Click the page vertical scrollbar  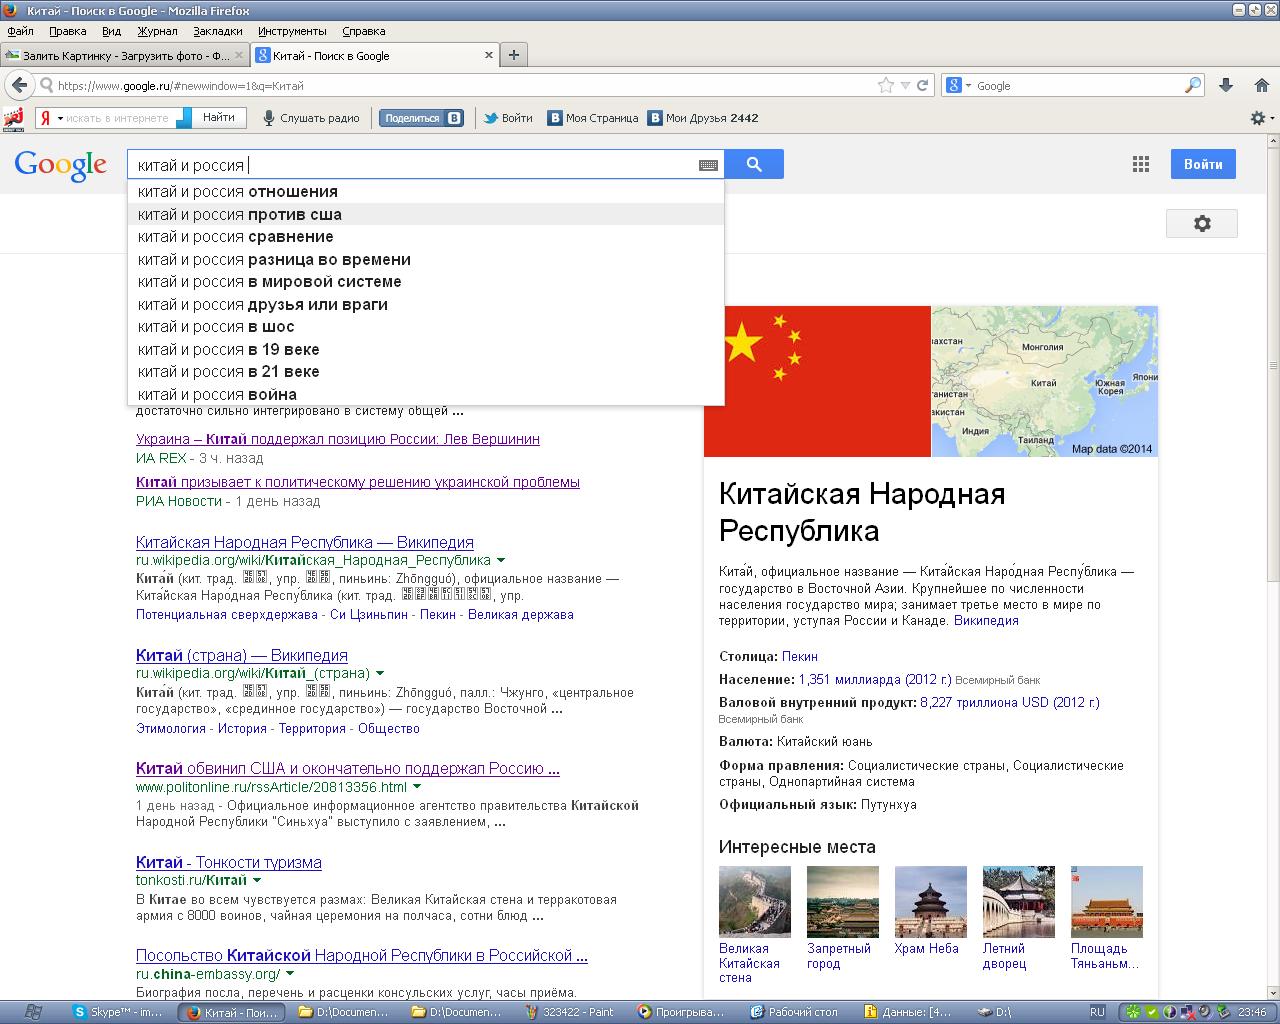coord(1273,365)
